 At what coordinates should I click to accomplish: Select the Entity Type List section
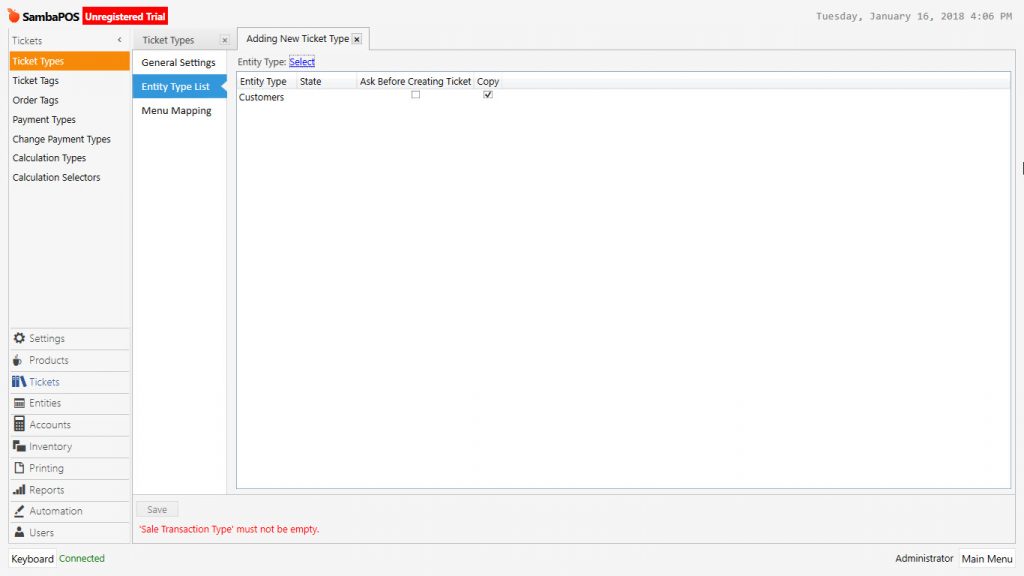coord(178,86)
